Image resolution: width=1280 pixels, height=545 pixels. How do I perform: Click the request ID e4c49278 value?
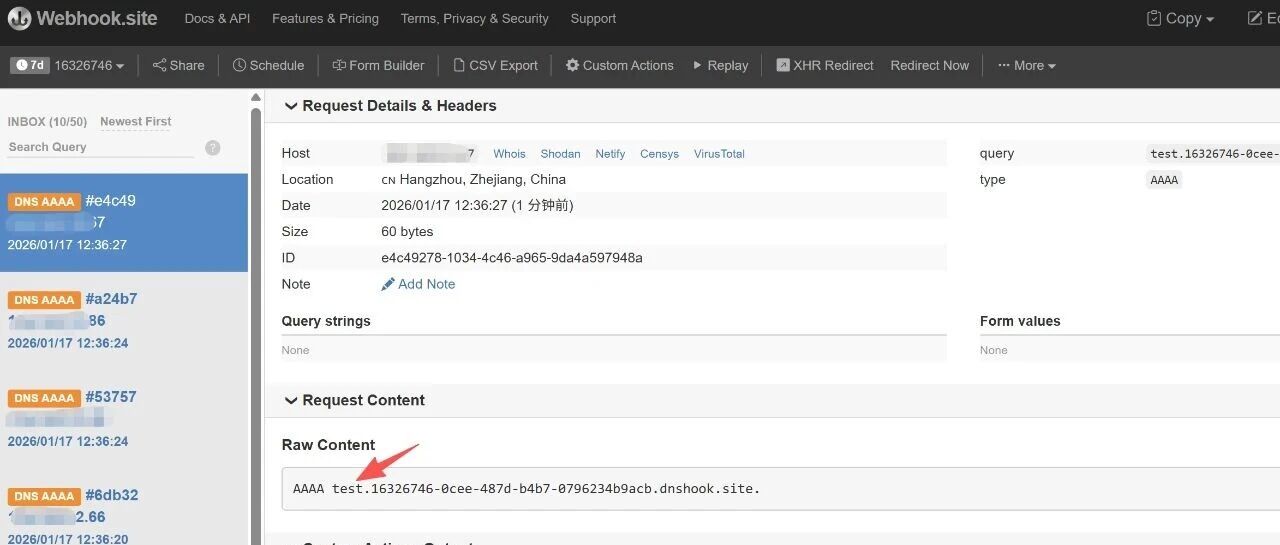tap(512, 258)
